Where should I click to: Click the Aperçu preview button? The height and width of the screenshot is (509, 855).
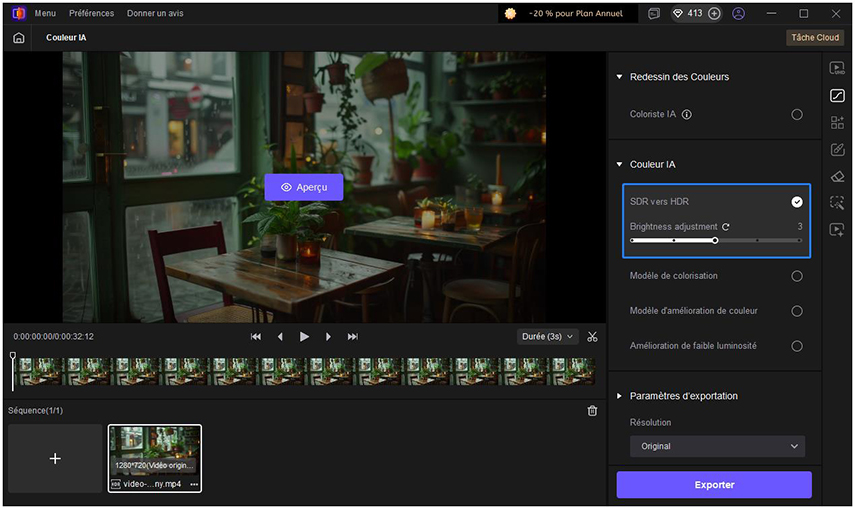tap(304, 187)
